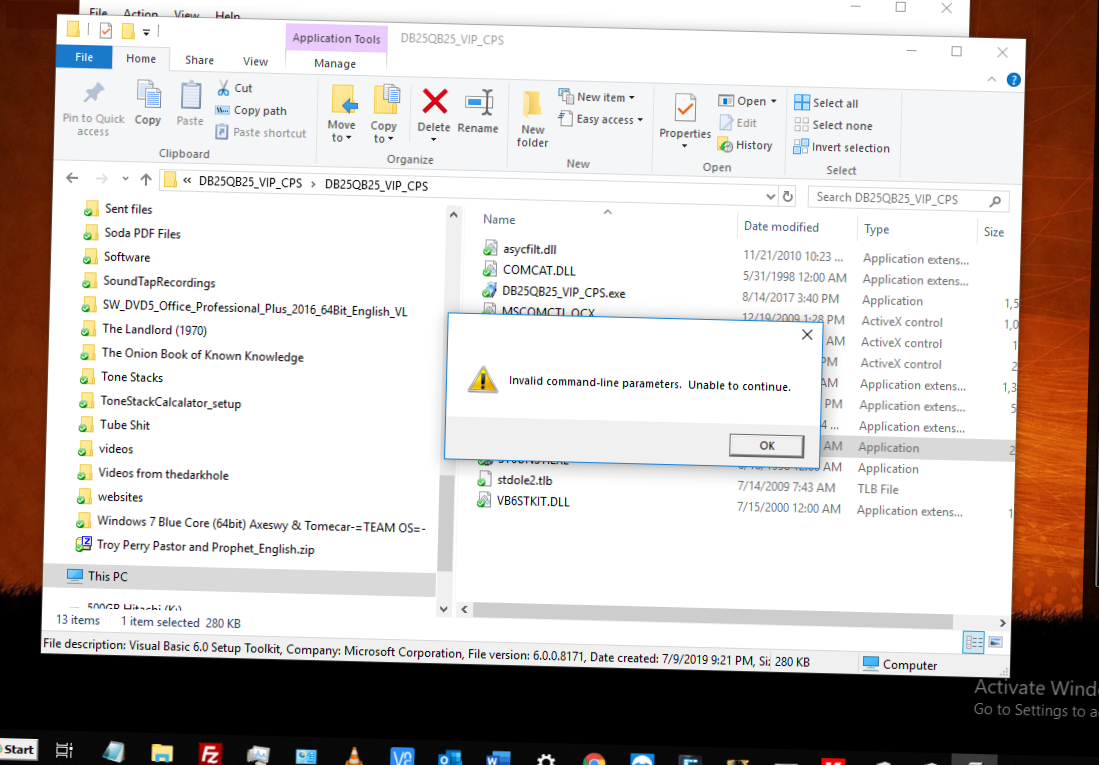Open Explorer help with the question mark icon
Image resolution: width=1099 pixels, height=765 pixels.
[x=1013, y=80]
